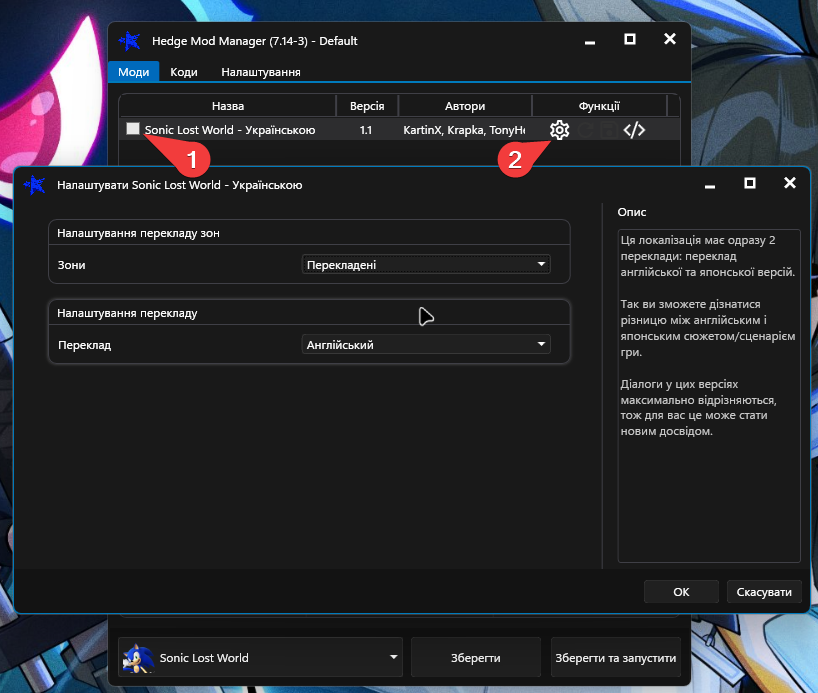
Task: Click the Зберегти button
Action: coord(476,658)
